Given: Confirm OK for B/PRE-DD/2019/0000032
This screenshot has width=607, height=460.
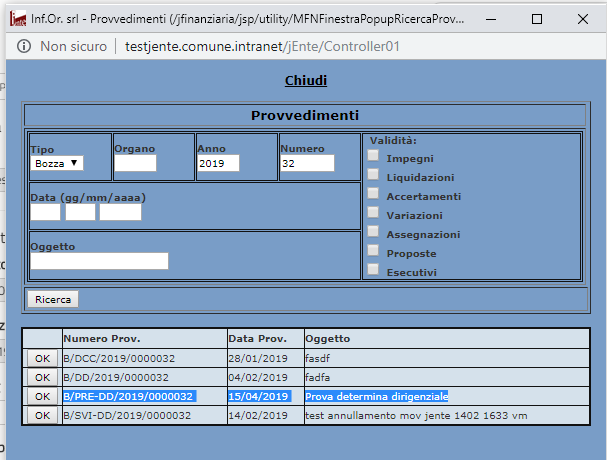Looking at the screenshot, I should [42, 397].
